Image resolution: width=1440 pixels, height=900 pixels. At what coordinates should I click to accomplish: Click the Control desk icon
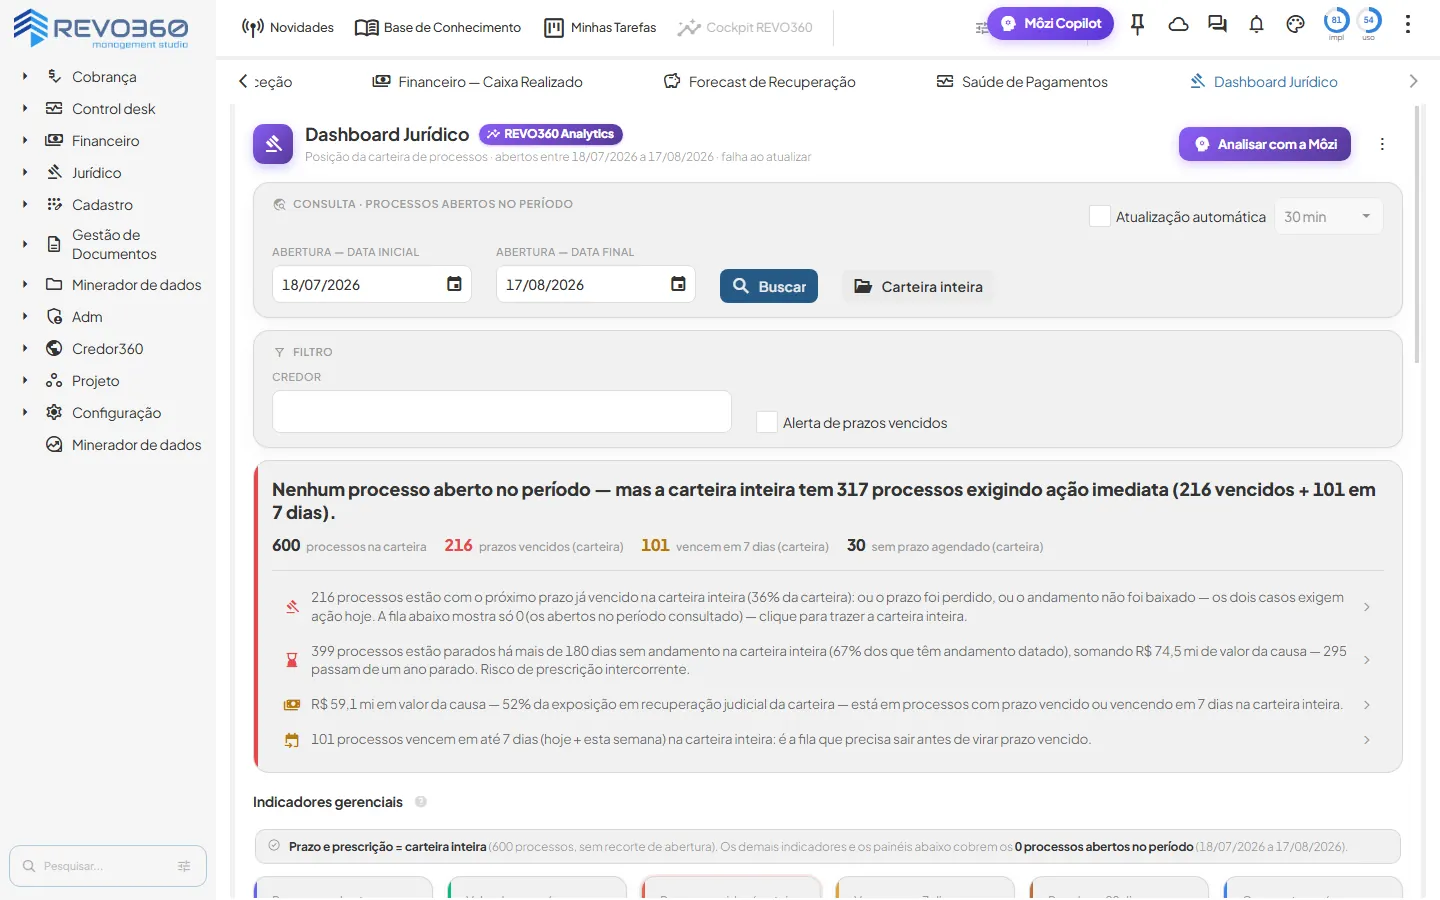click(54, 108)
